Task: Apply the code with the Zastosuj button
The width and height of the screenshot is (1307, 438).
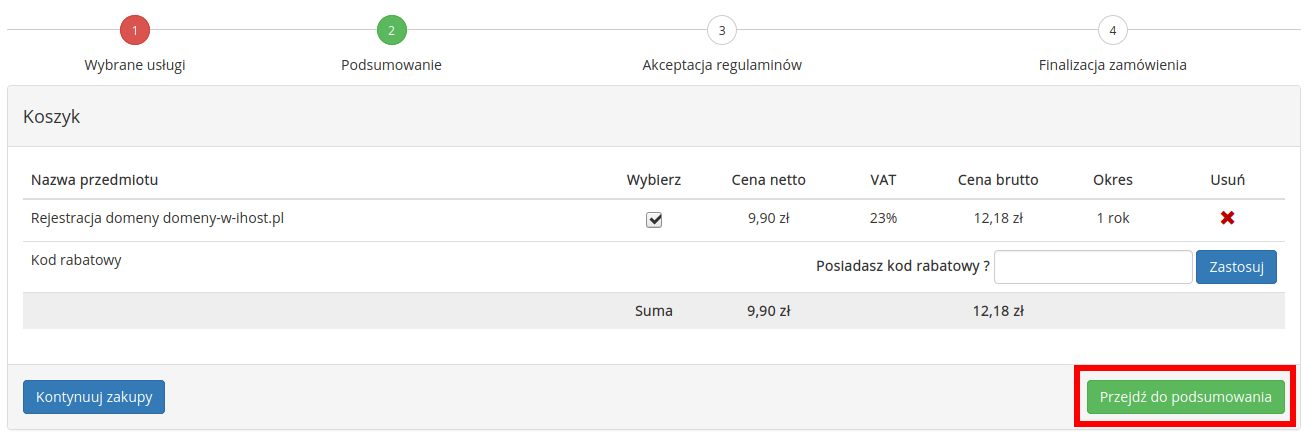Action: click(1236, 267)
